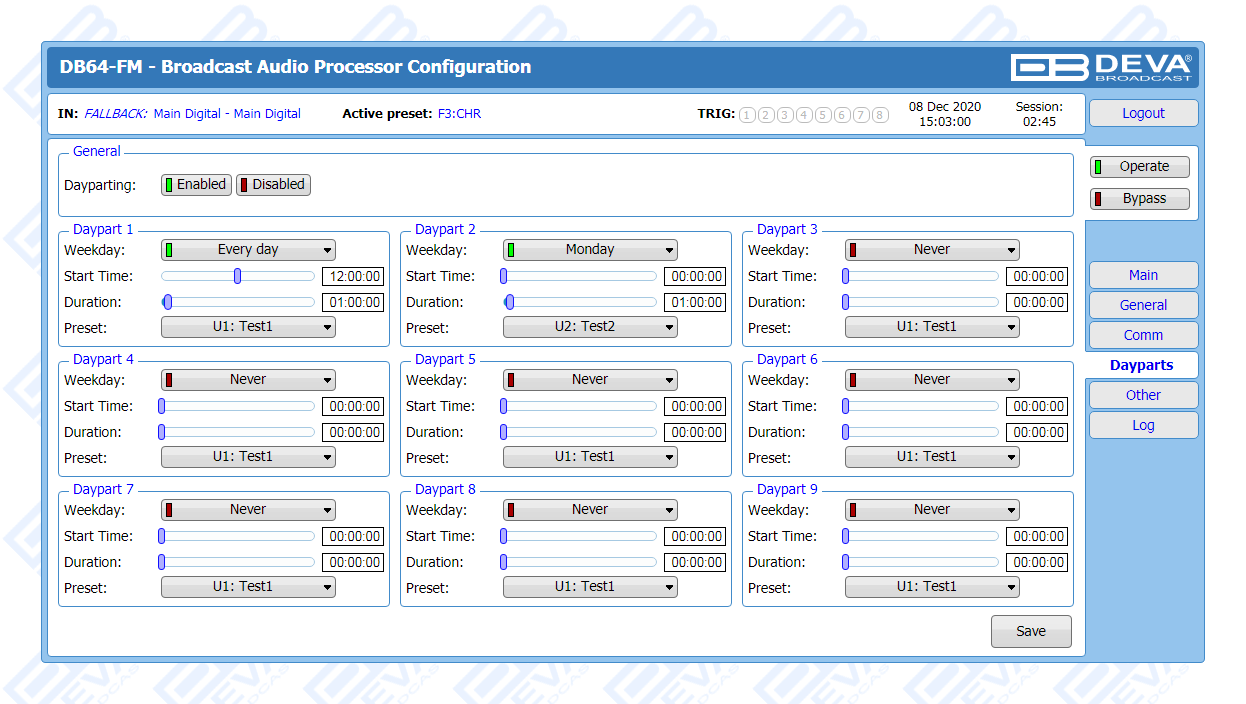This screenshot has width=1246, height=704.
Task: Click trigger indicator number 2
Action: coord(766,115)
